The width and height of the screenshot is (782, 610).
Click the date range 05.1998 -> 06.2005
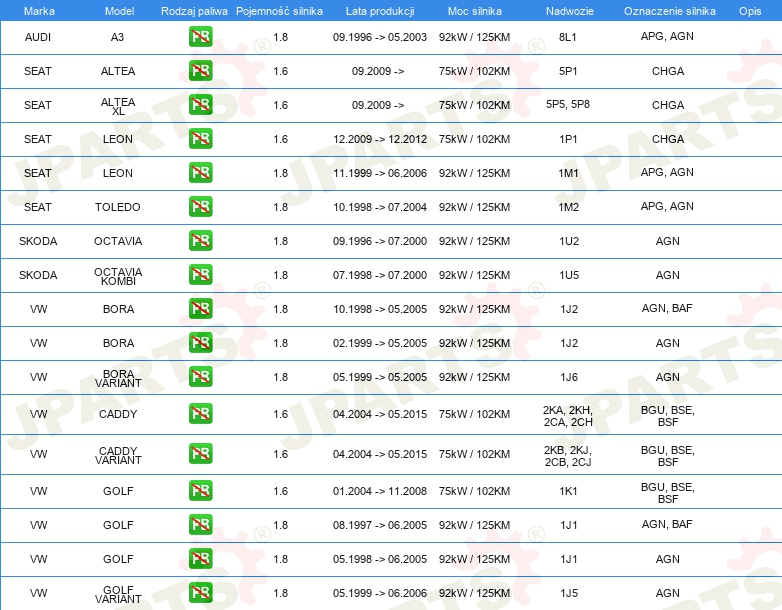click(380, 559)
